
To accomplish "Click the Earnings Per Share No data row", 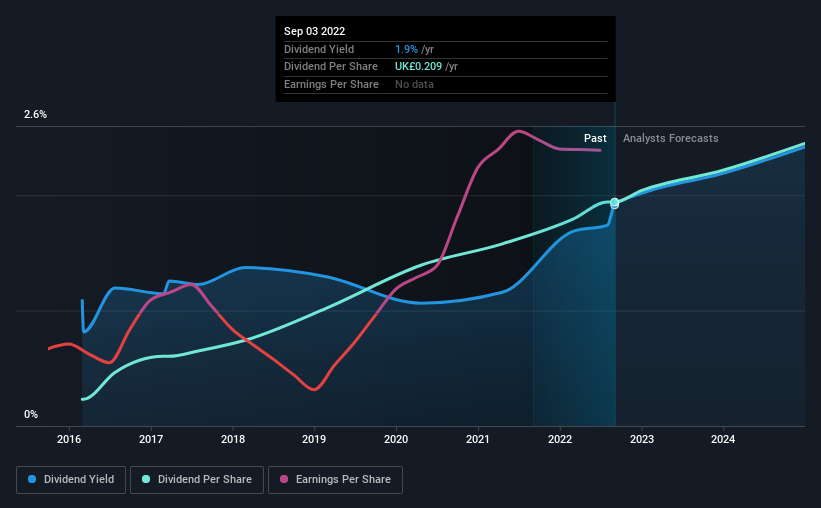I will 446,84.
